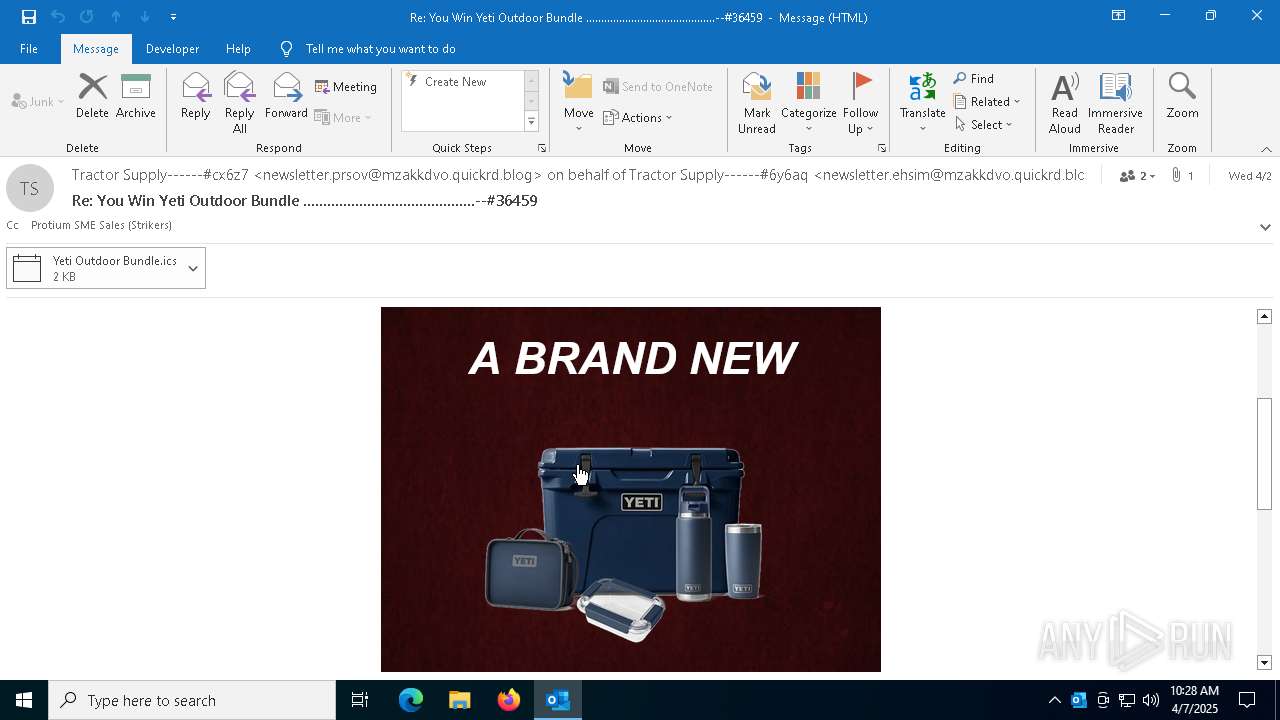Screen dimensions: 1280x720
Task: Open the Move folder dropdown
Action: point(579,103)
